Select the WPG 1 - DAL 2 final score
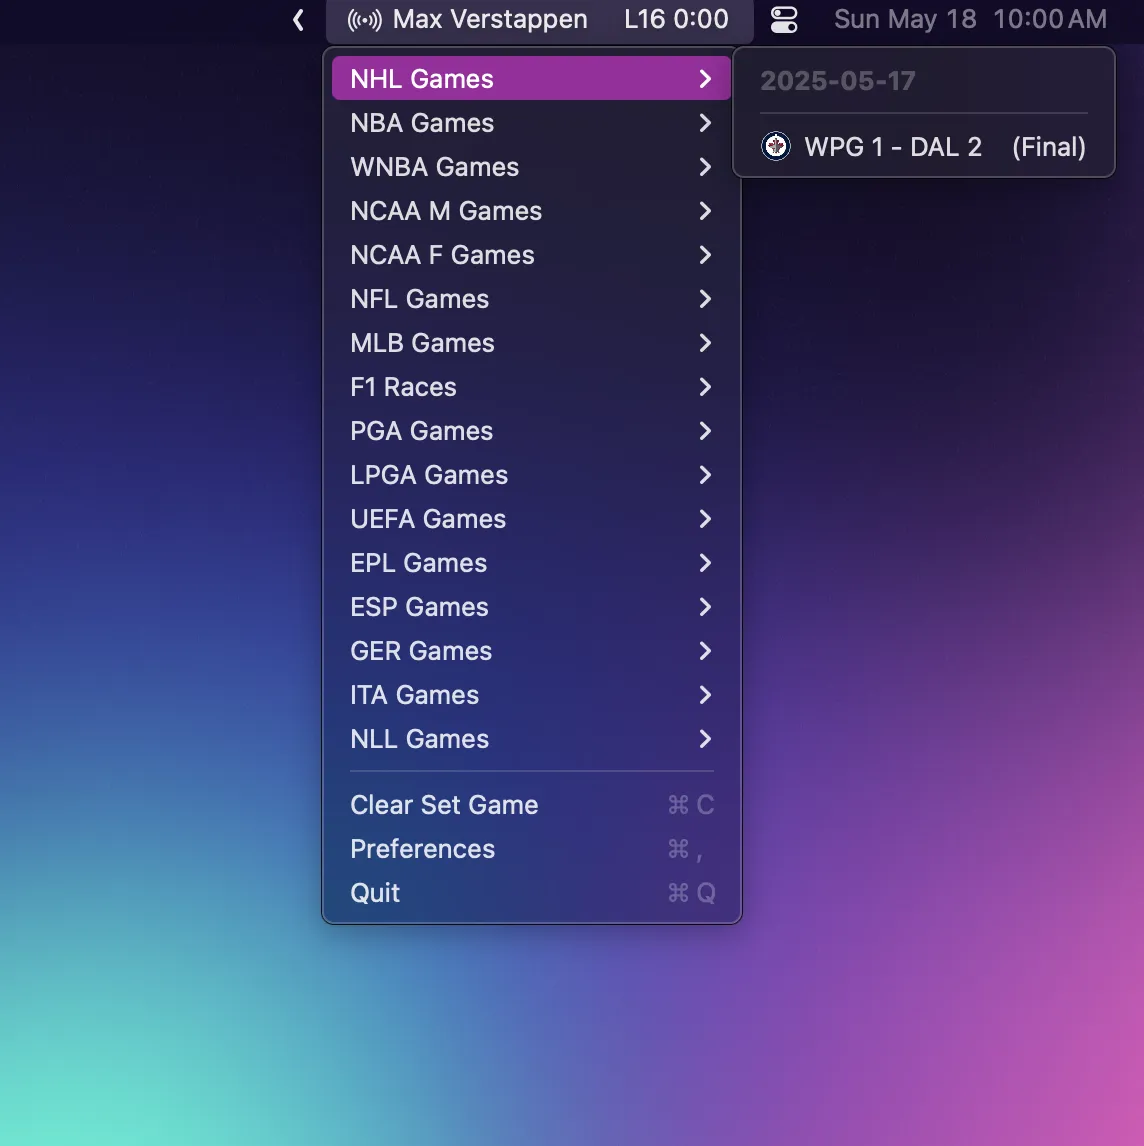The width and height of the screenshot is (1144, 1146). click(892, 147)
